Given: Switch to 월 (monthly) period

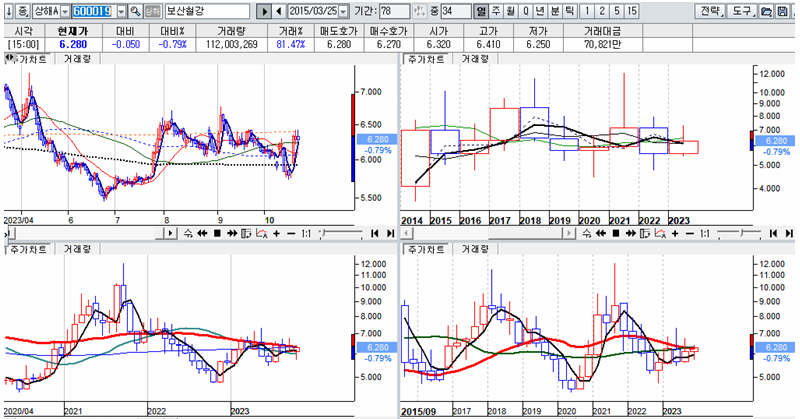Looking at the screenshot, I should pyautogui.click(x=511, y=11).
